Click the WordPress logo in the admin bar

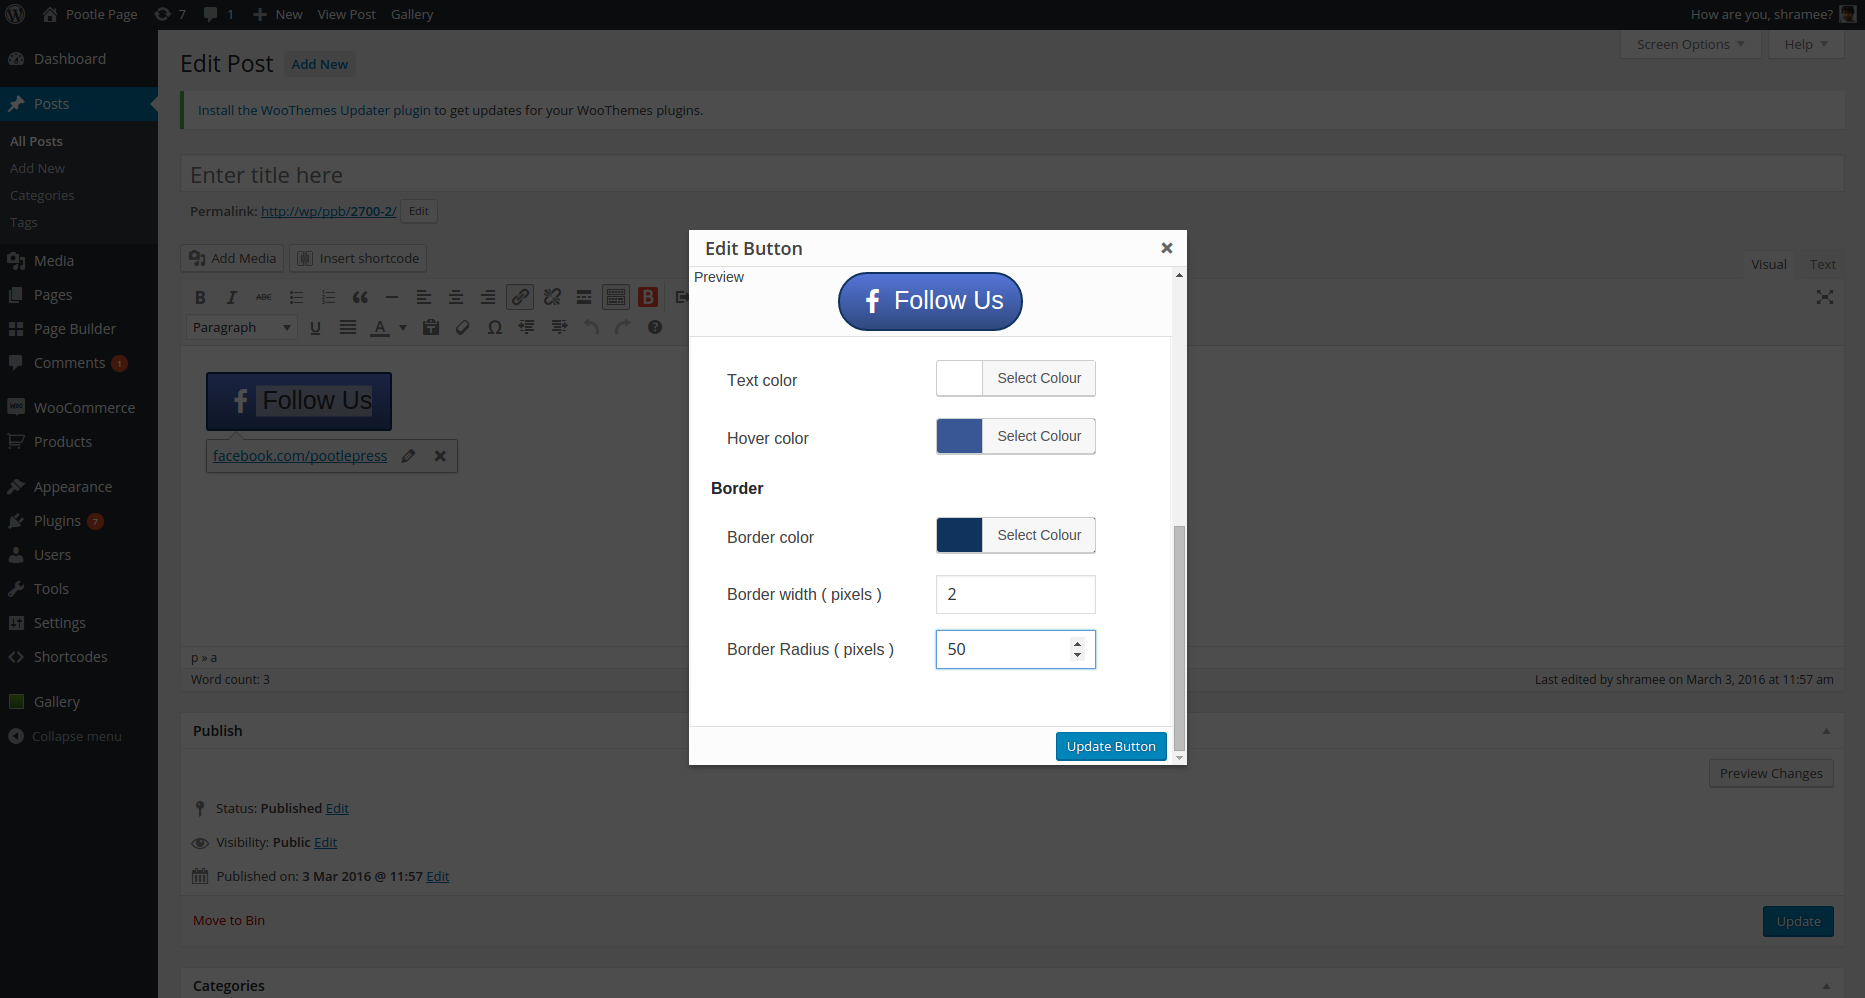(x=16, y=14)
